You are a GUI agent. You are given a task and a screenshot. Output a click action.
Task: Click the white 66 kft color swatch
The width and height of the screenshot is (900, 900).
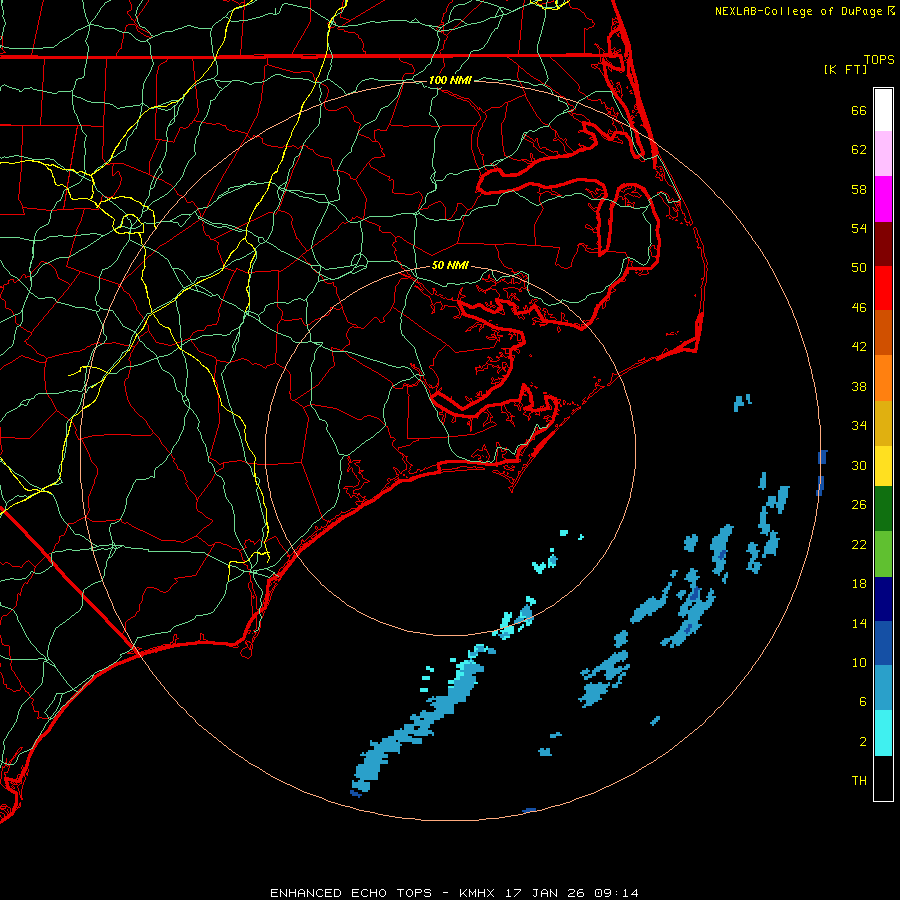pyautogui.click(x=883, y=110)
